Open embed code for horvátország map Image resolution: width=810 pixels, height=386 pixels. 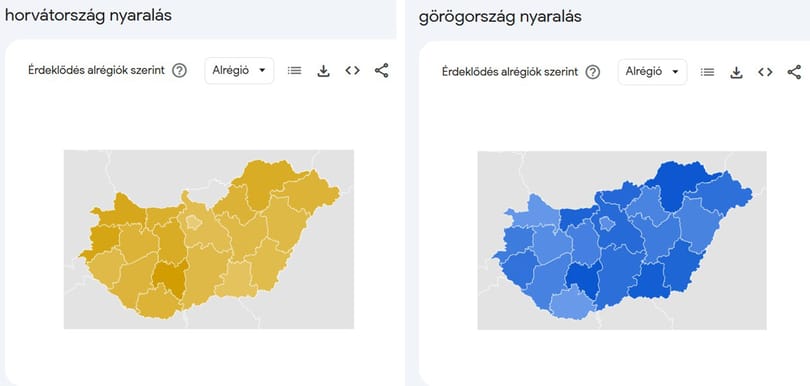click(352, 70)
